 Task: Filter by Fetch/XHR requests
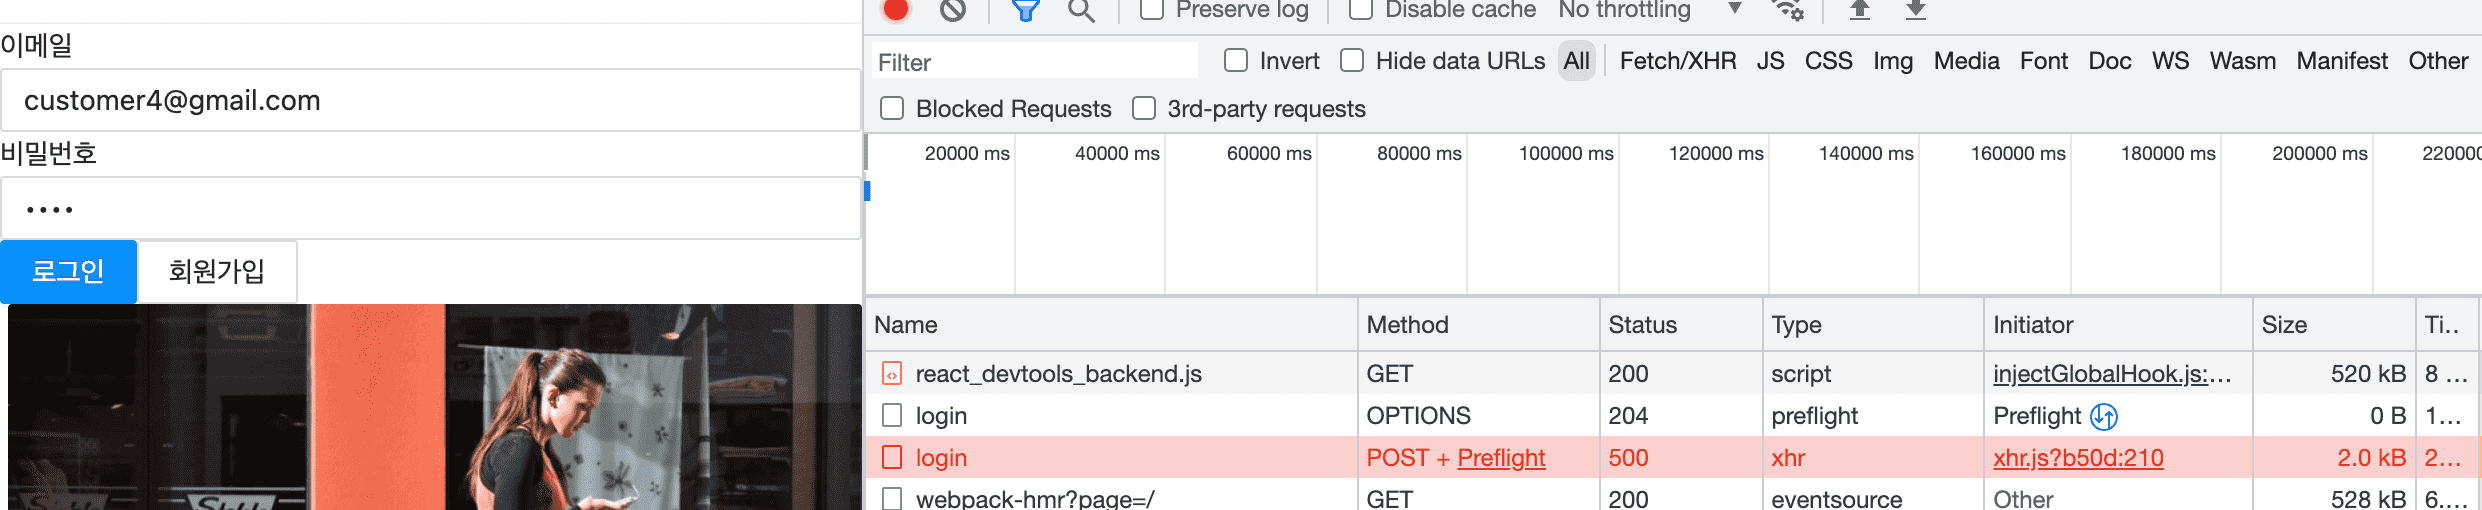click(x=1677, y=61)
